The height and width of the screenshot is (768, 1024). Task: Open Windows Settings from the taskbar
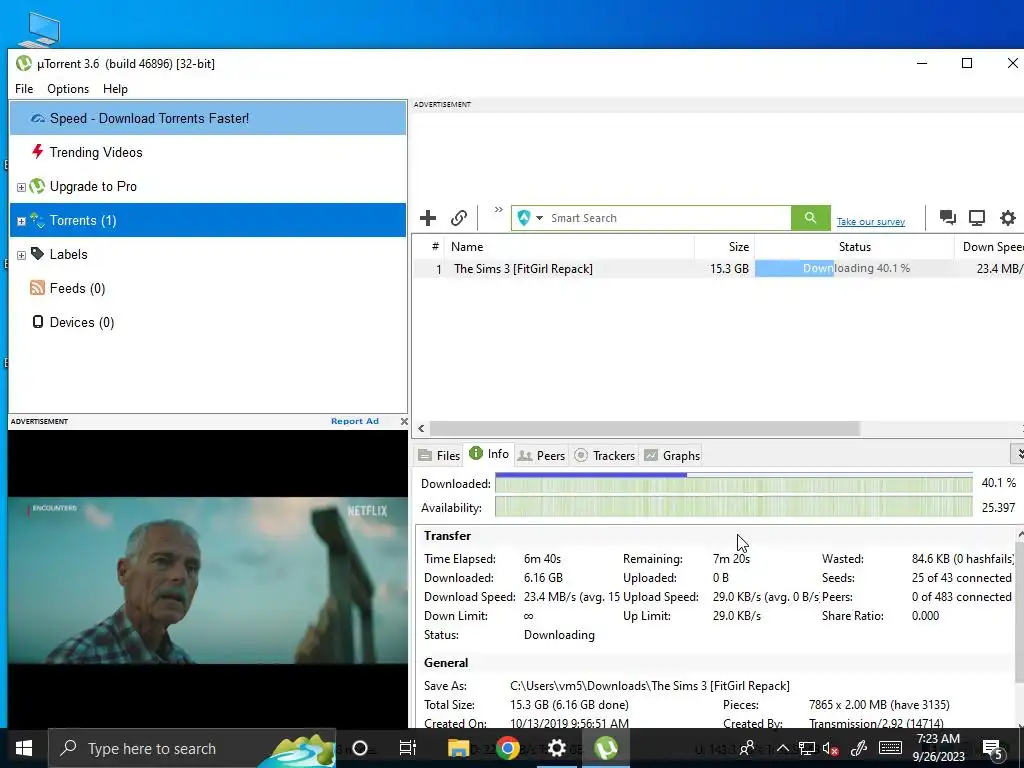[556, 748]
